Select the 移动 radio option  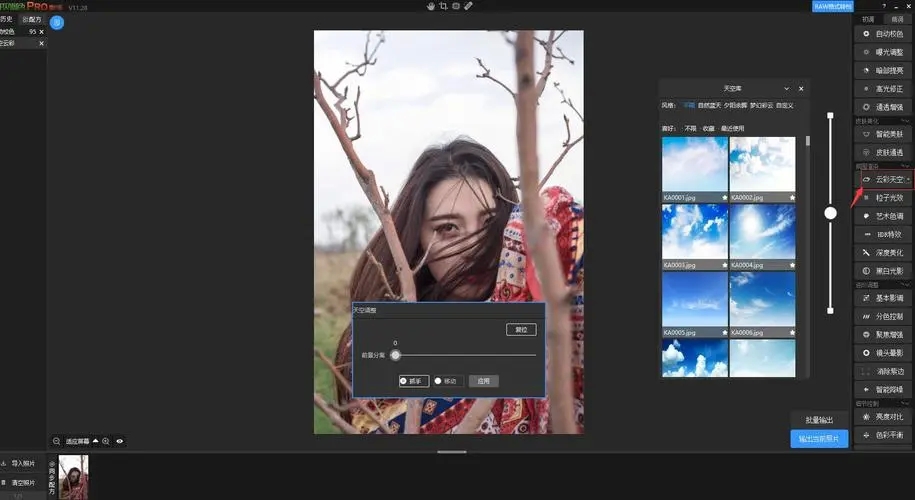448,381
